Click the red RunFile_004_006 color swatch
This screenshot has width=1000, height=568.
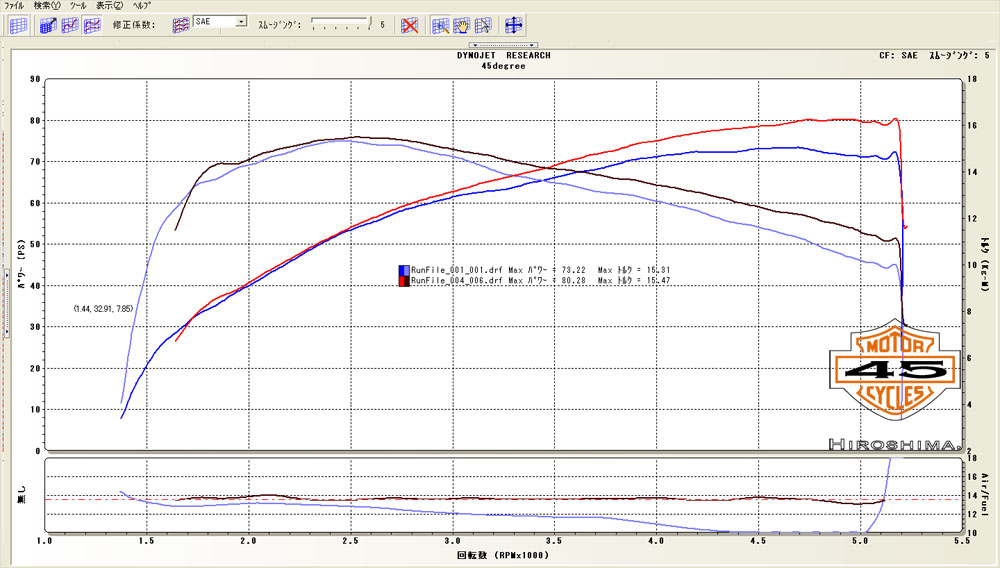point(404,281)
